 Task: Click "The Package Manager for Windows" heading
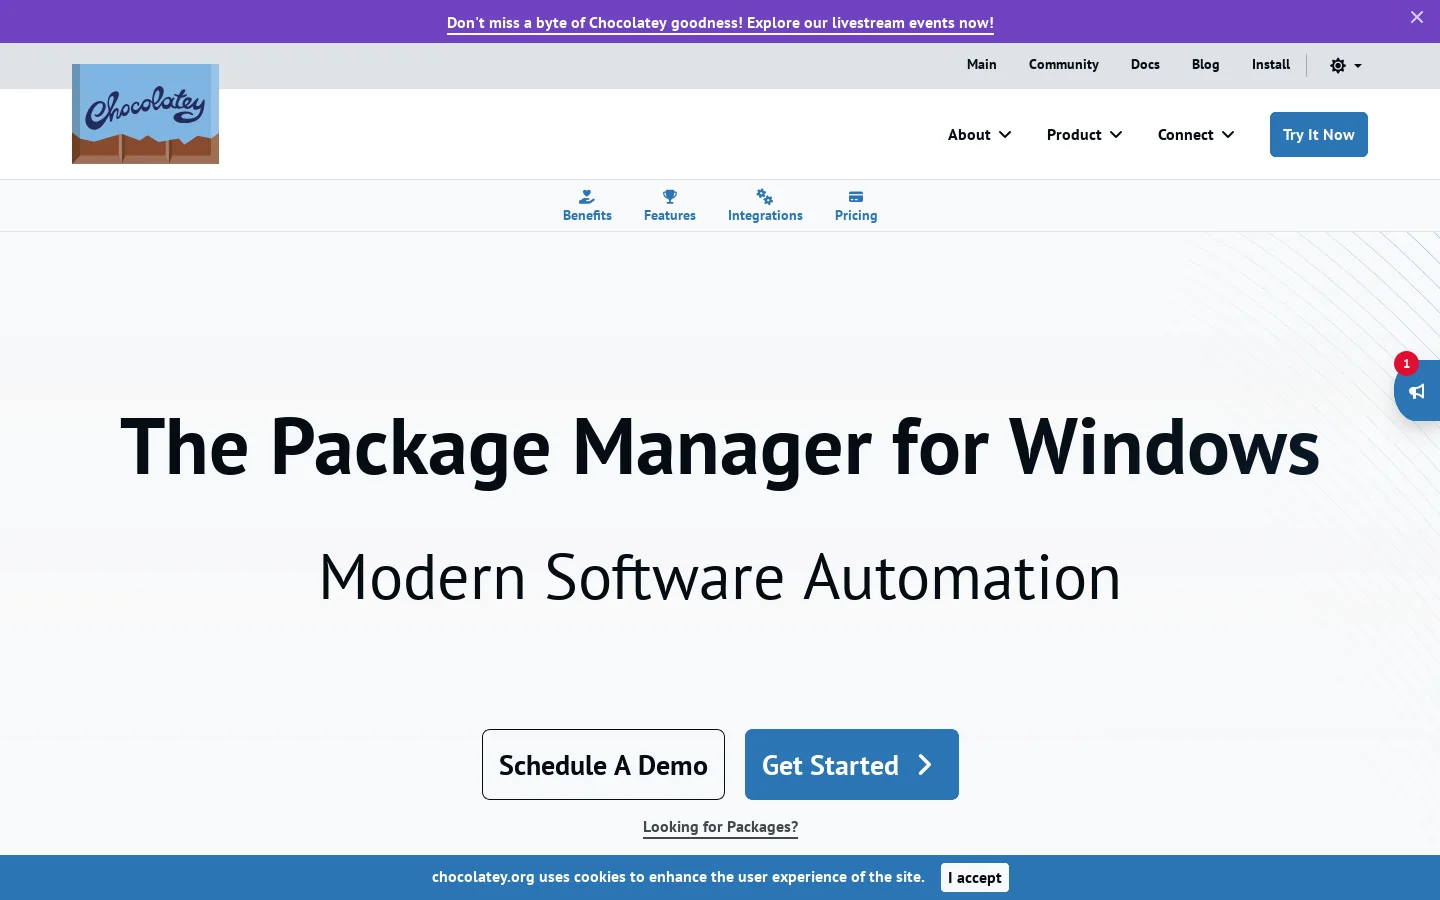pyautogui.click(x=720, y=447)
